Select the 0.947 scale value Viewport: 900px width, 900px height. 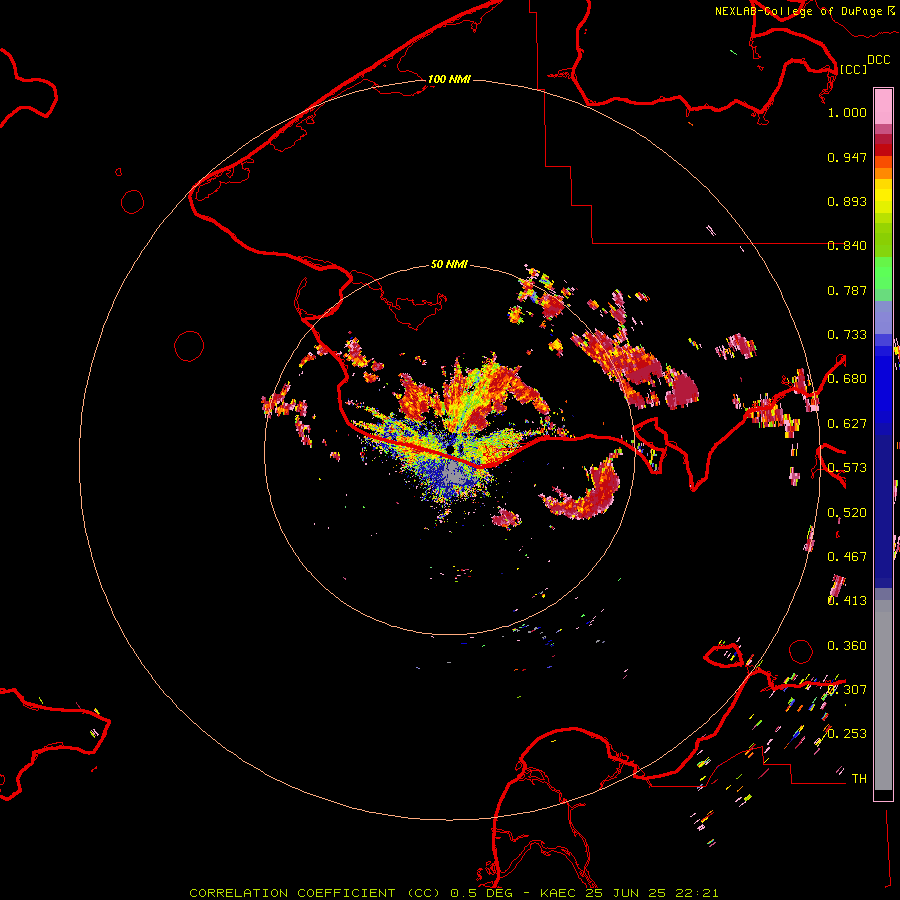click(847, 157)
